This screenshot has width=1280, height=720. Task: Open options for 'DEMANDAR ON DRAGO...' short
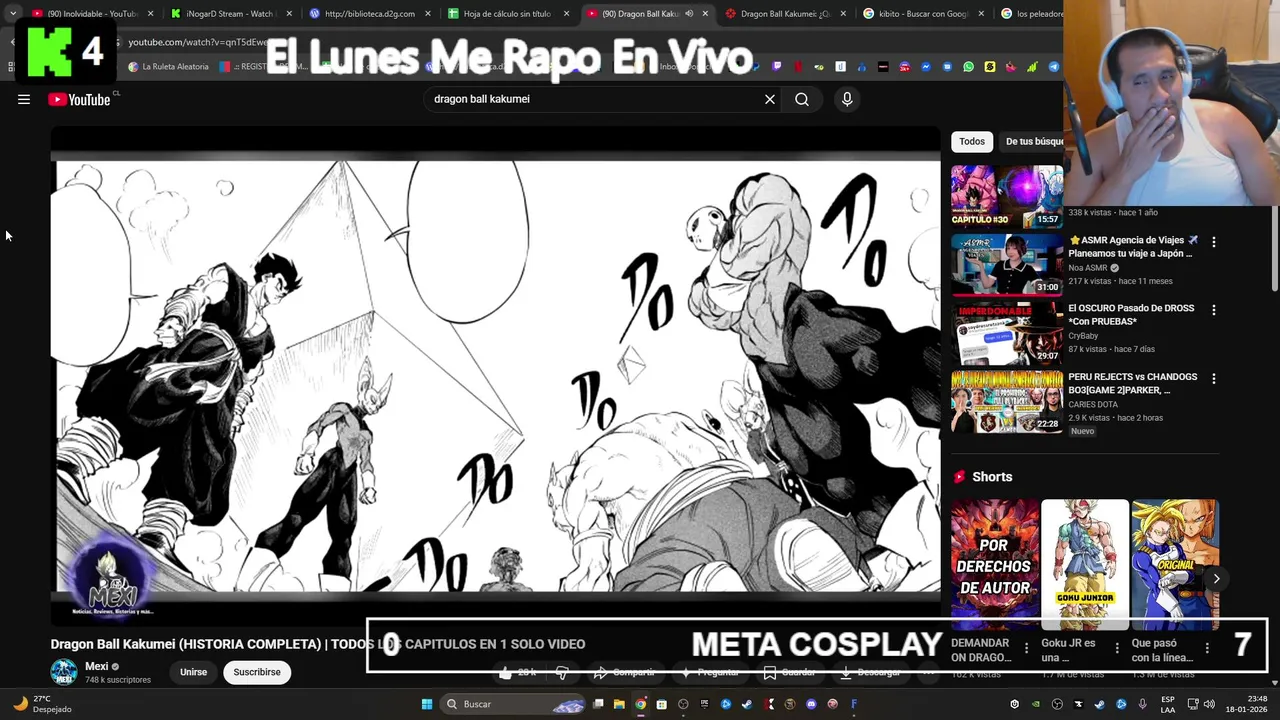point(1026,648)
